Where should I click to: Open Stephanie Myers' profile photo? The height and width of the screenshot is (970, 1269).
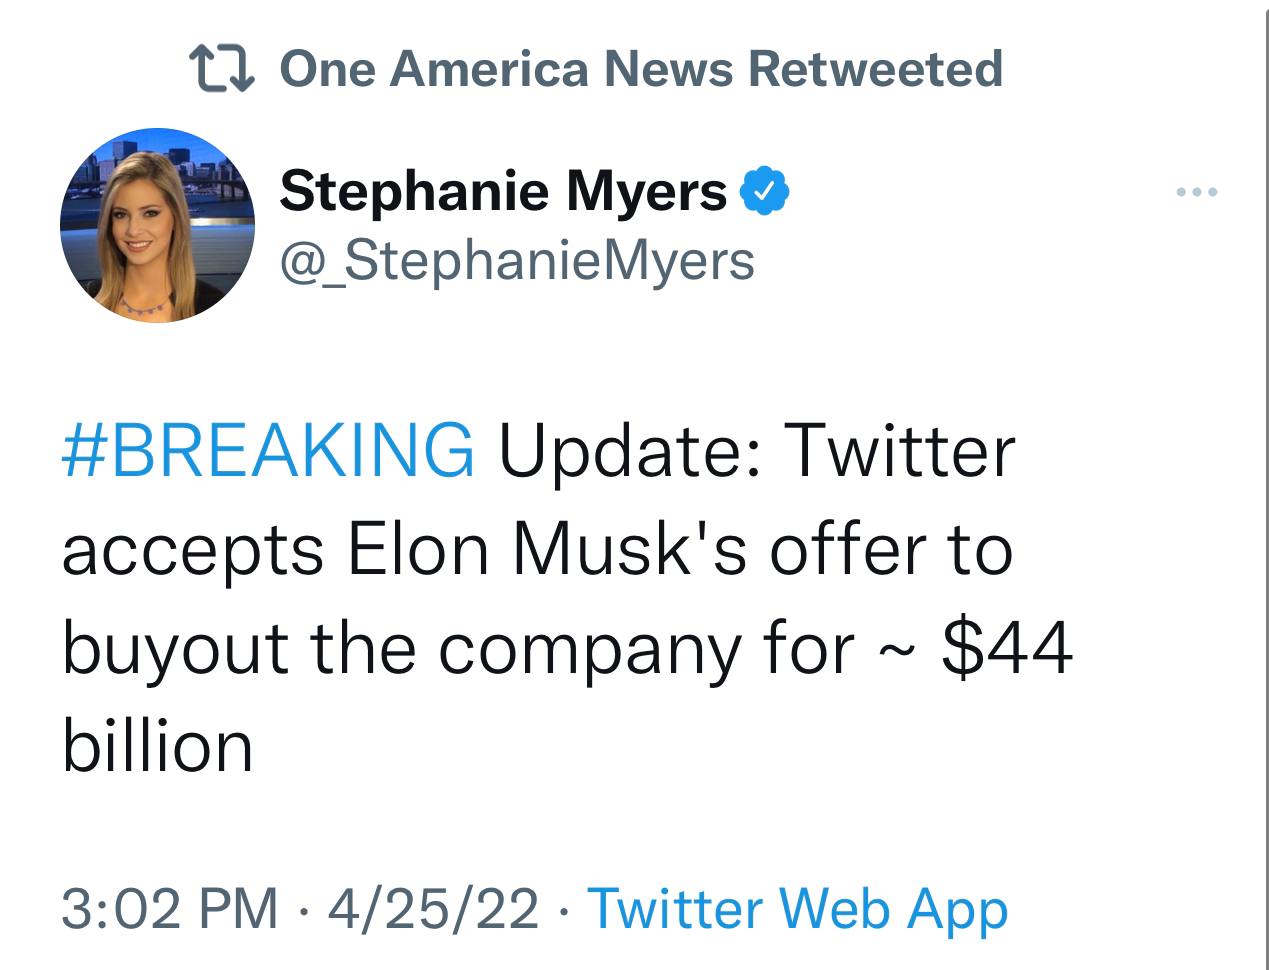[157, 225]
